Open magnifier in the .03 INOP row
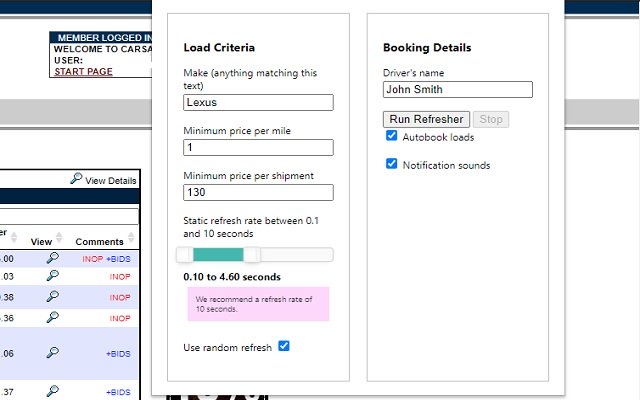The height and width of the screenshot is (400, 640). point(52,276)
